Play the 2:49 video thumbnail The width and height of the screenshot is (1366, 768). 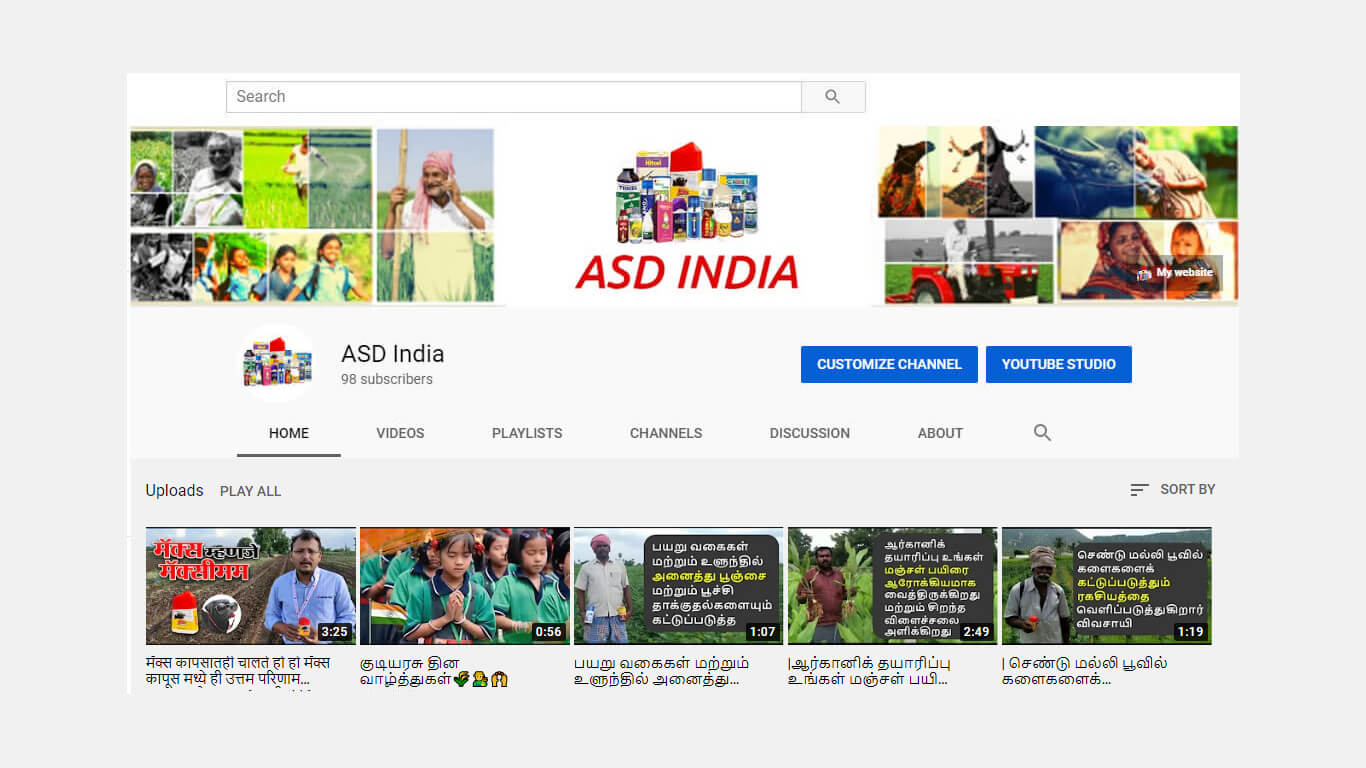coord(893,586)
